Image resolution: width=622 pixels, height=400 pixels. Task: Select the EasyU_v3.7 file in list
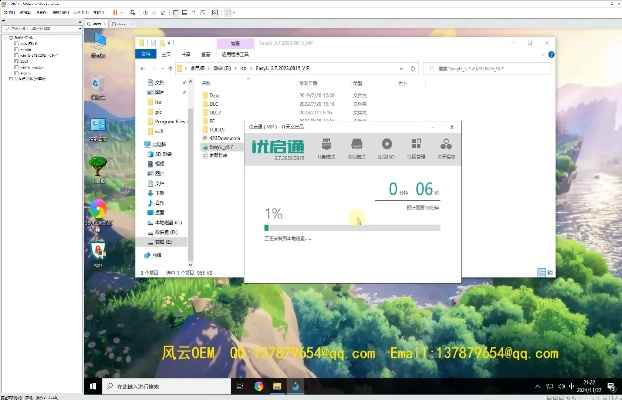coord(221,147)
